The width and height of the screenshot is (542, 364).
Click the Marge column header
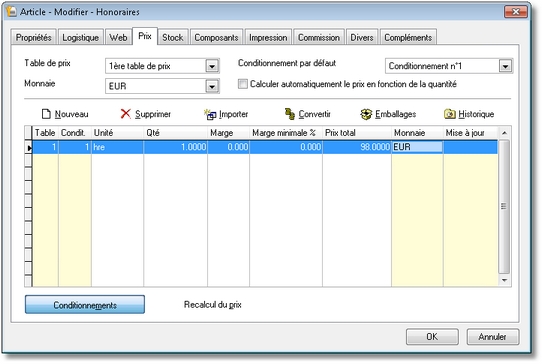pos(228,133)
